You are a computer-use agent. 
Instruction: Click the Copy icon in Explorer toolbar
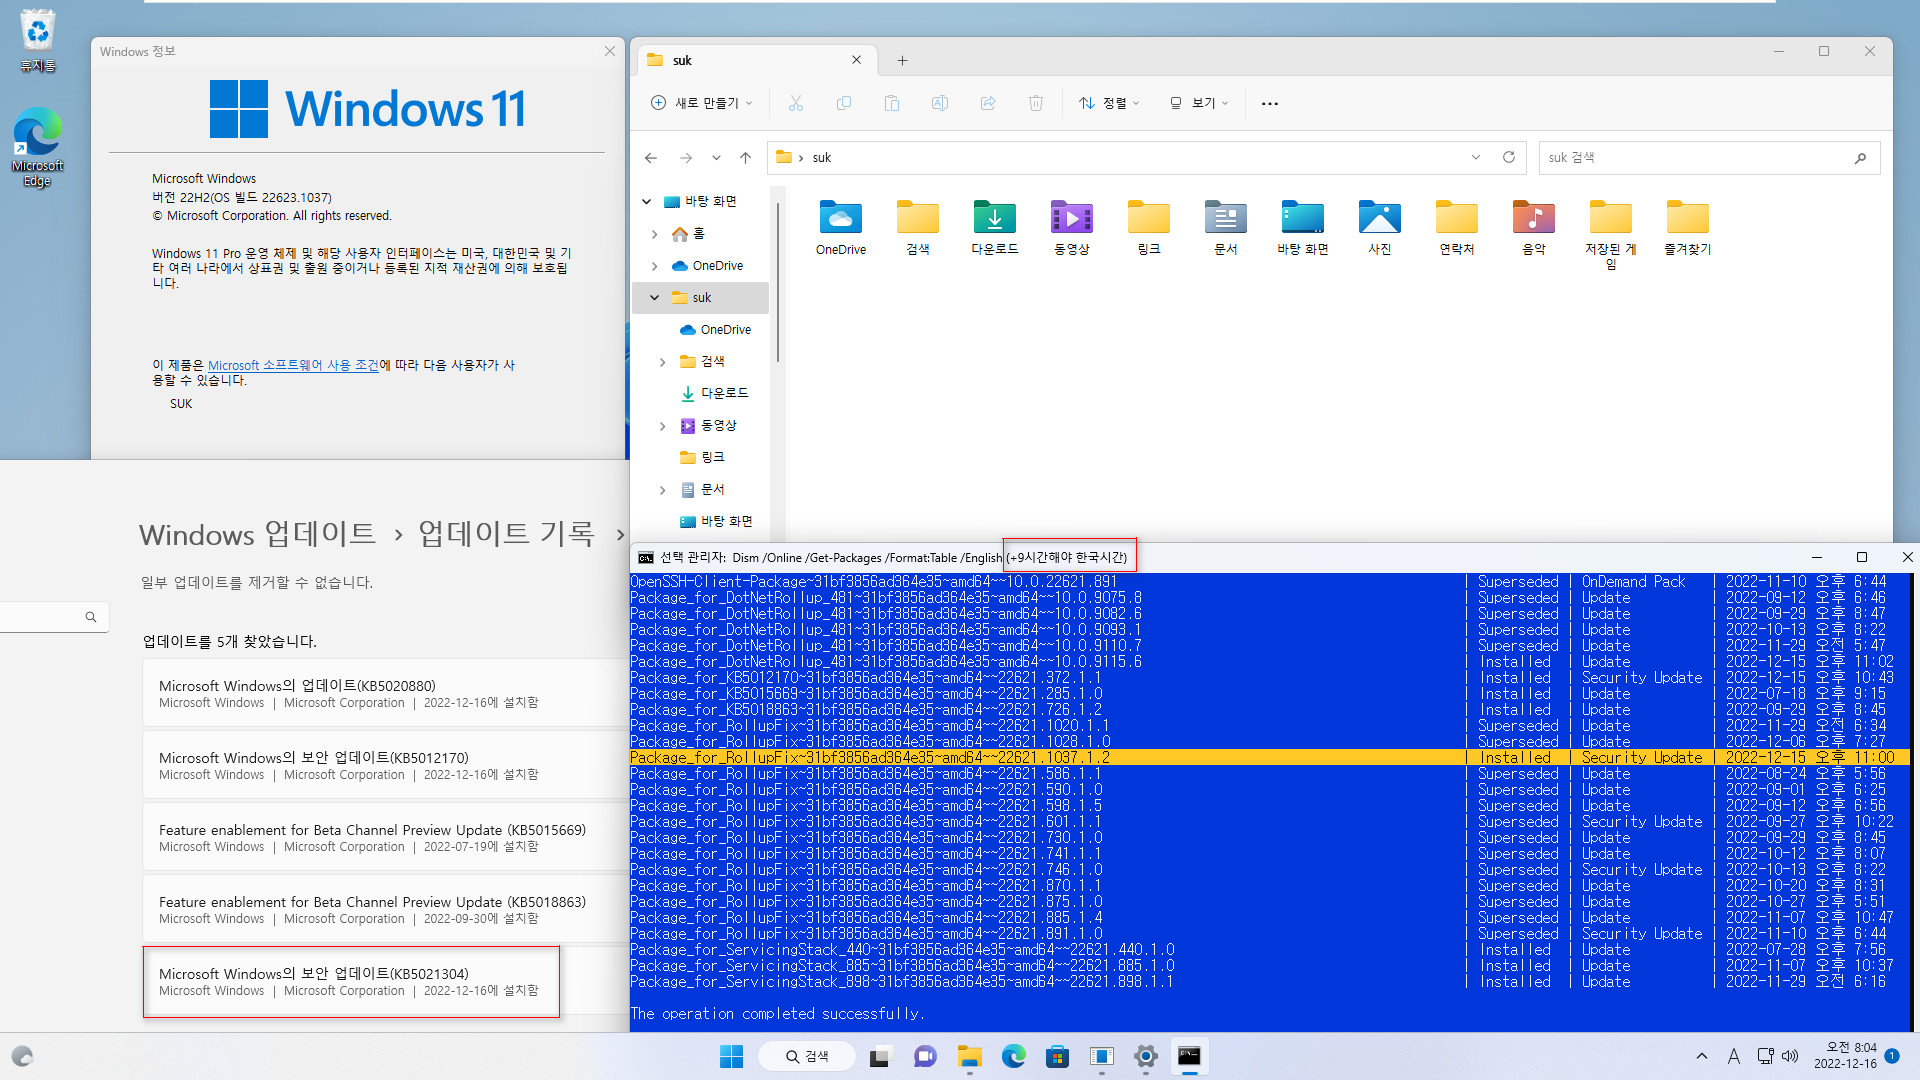pyautogui.click(x=844, y=103)
